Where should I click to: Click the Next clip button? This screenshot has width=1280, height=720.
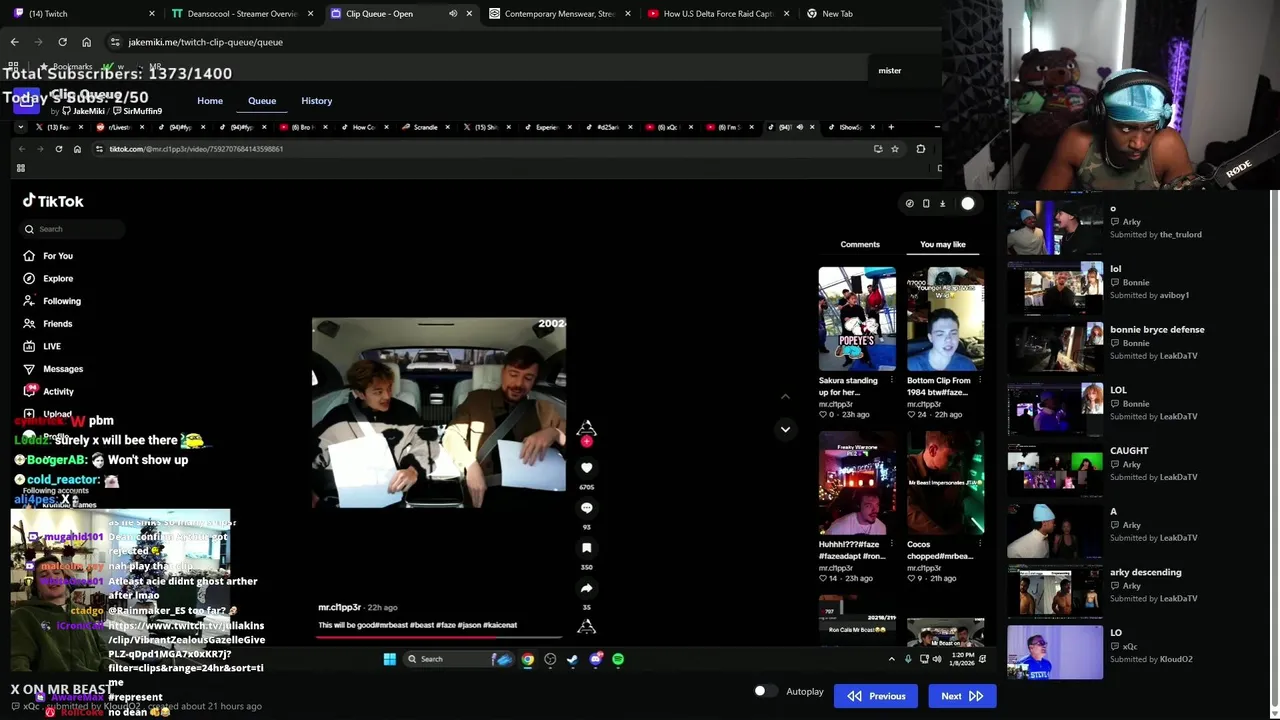click(962, 696)
